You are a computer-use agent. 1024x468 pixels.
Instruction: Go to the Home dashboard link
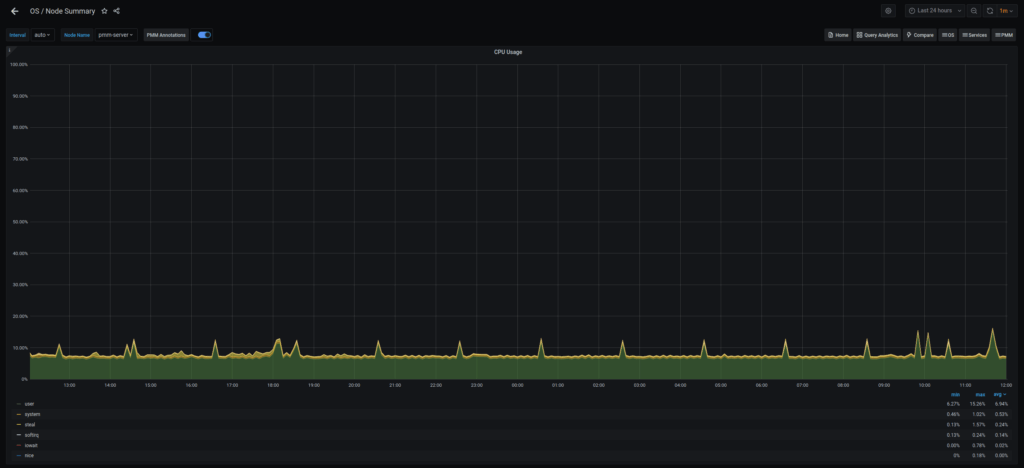point(838,35)
